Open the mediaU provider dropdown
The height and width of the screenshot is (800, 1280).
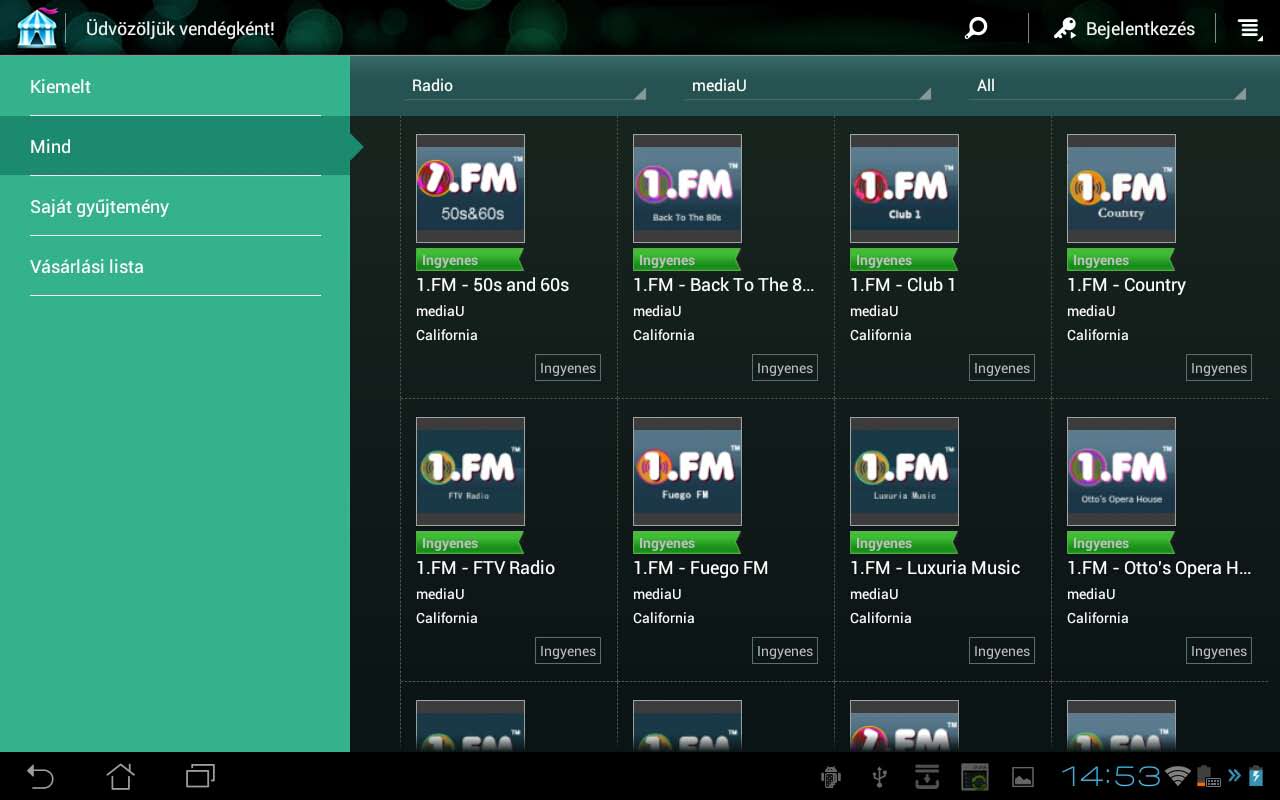coord(809,86)
